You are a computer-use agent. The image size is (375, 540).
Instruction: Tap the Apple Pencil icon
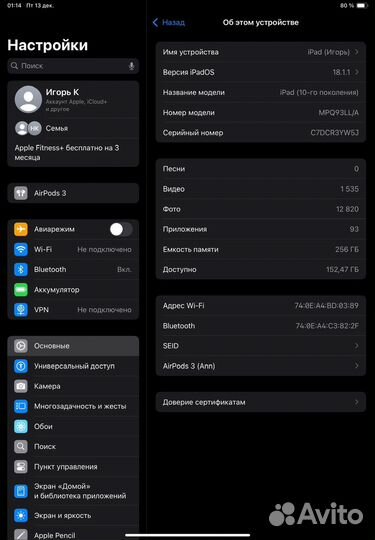coord(21,535)
